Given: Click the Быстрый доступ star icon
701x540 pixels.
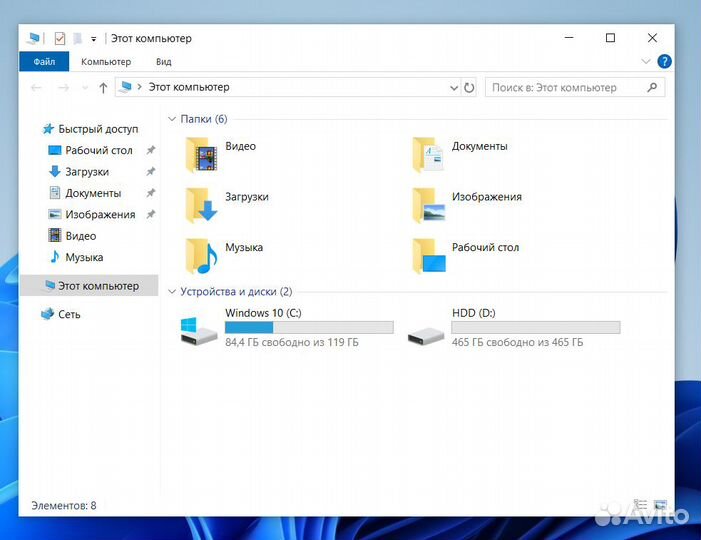Looking at the screenshot, I should tap(48, 129).
